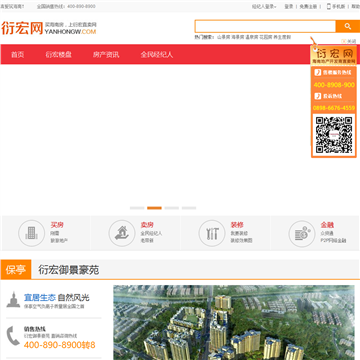The image size is (360, 360).
Task: Open the 买房 building icon
Action: click(x=31, y=233)
